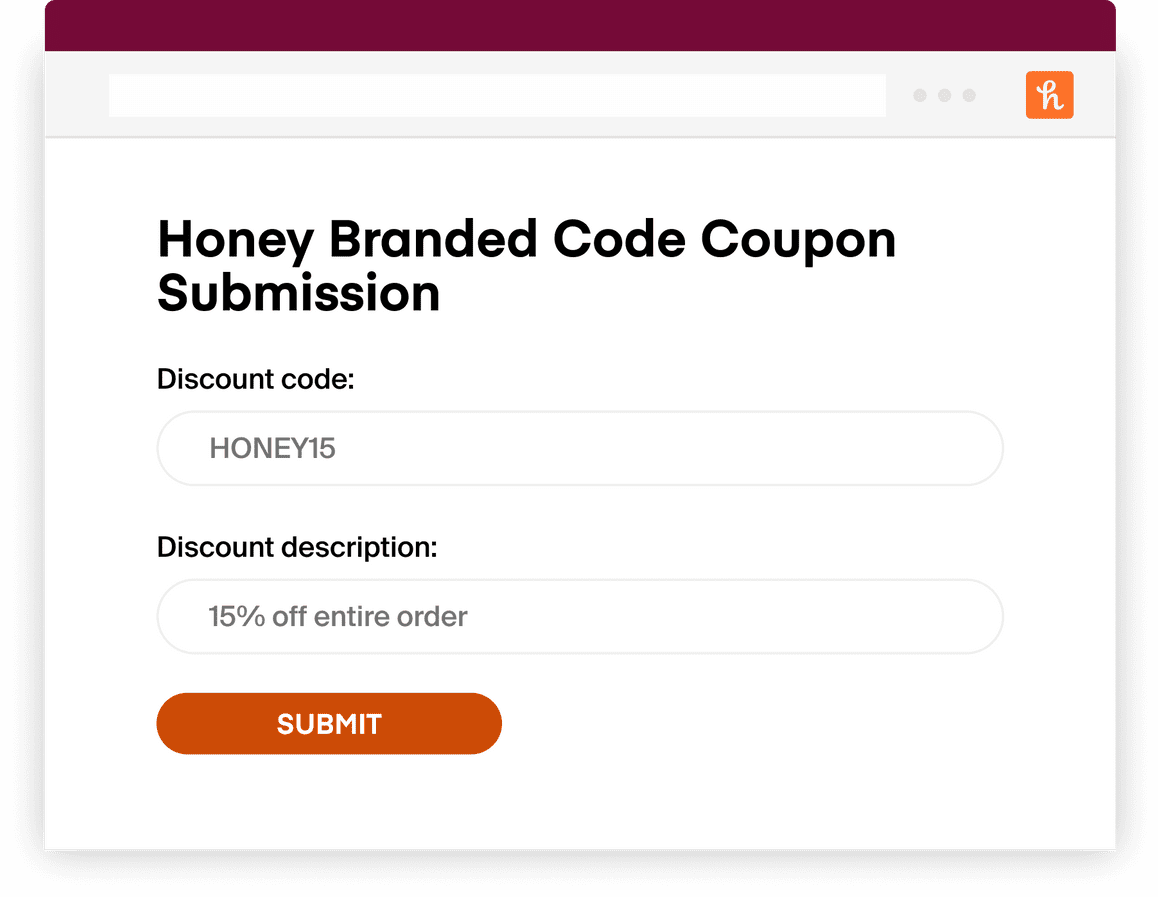The height and width of the screenshot is (897, 1158).
Task: Click the white "SUBMIT" text label
Action: click(x=329, y=724)
